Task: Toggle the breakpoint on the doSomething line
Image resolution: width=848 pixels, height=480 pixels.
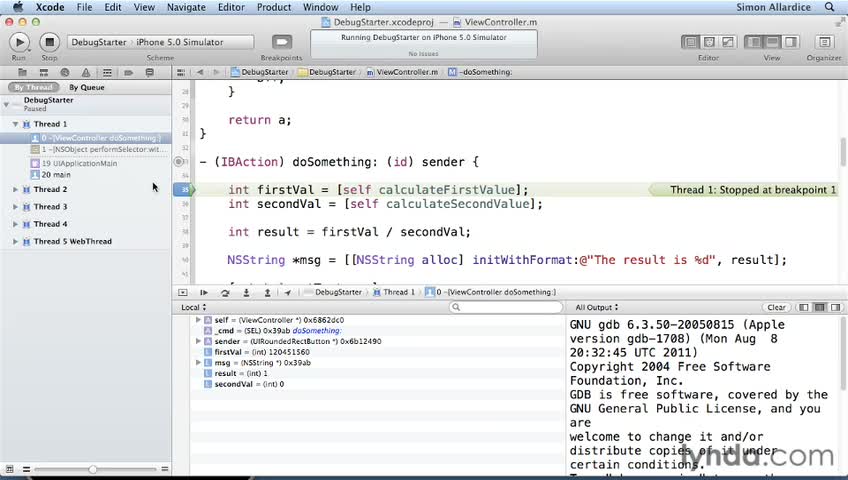Action: [x=178, y=161]
